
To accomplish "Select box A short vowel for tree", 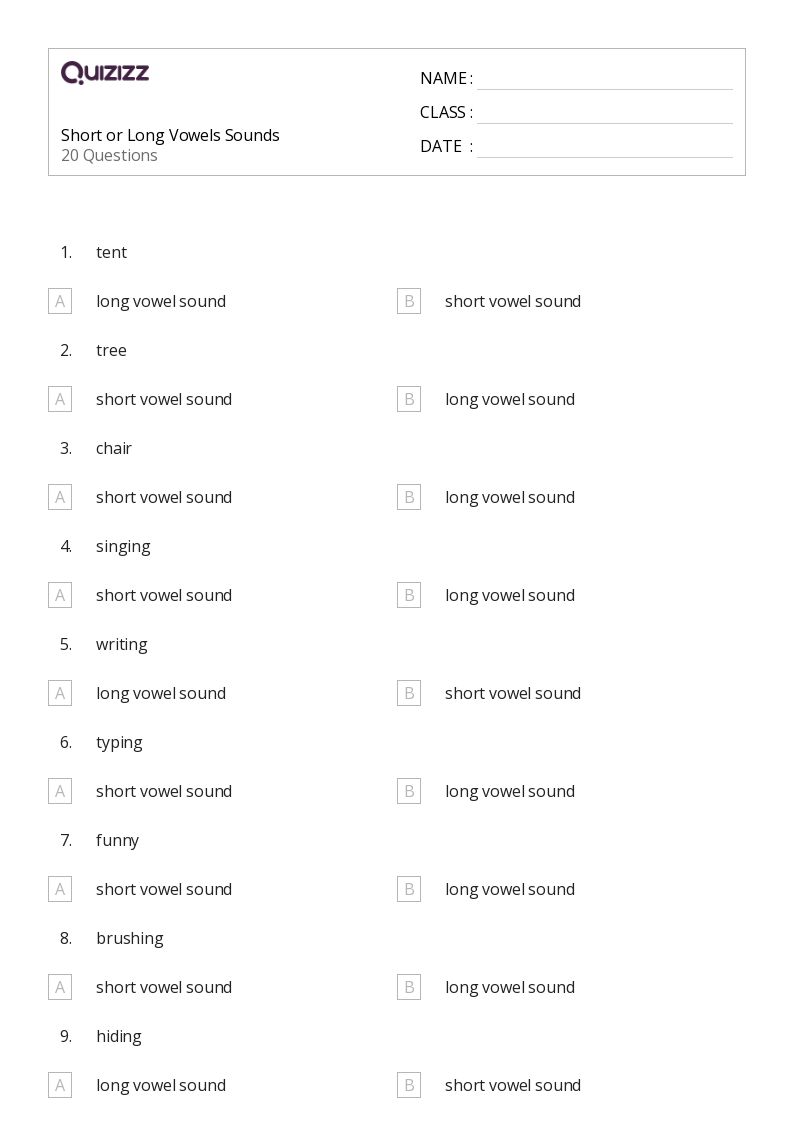I will (60, 400).
